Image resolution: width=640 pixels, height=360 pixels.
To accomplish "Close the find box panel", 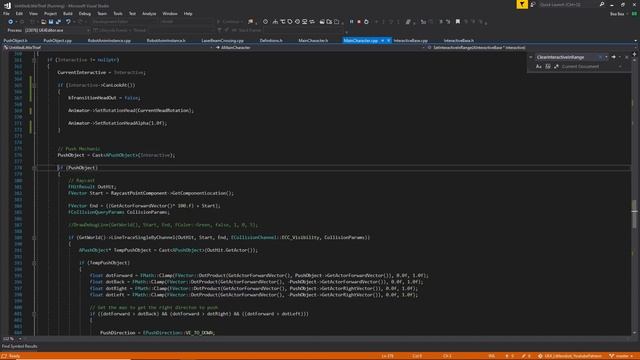I will click(x=627, y=57).
